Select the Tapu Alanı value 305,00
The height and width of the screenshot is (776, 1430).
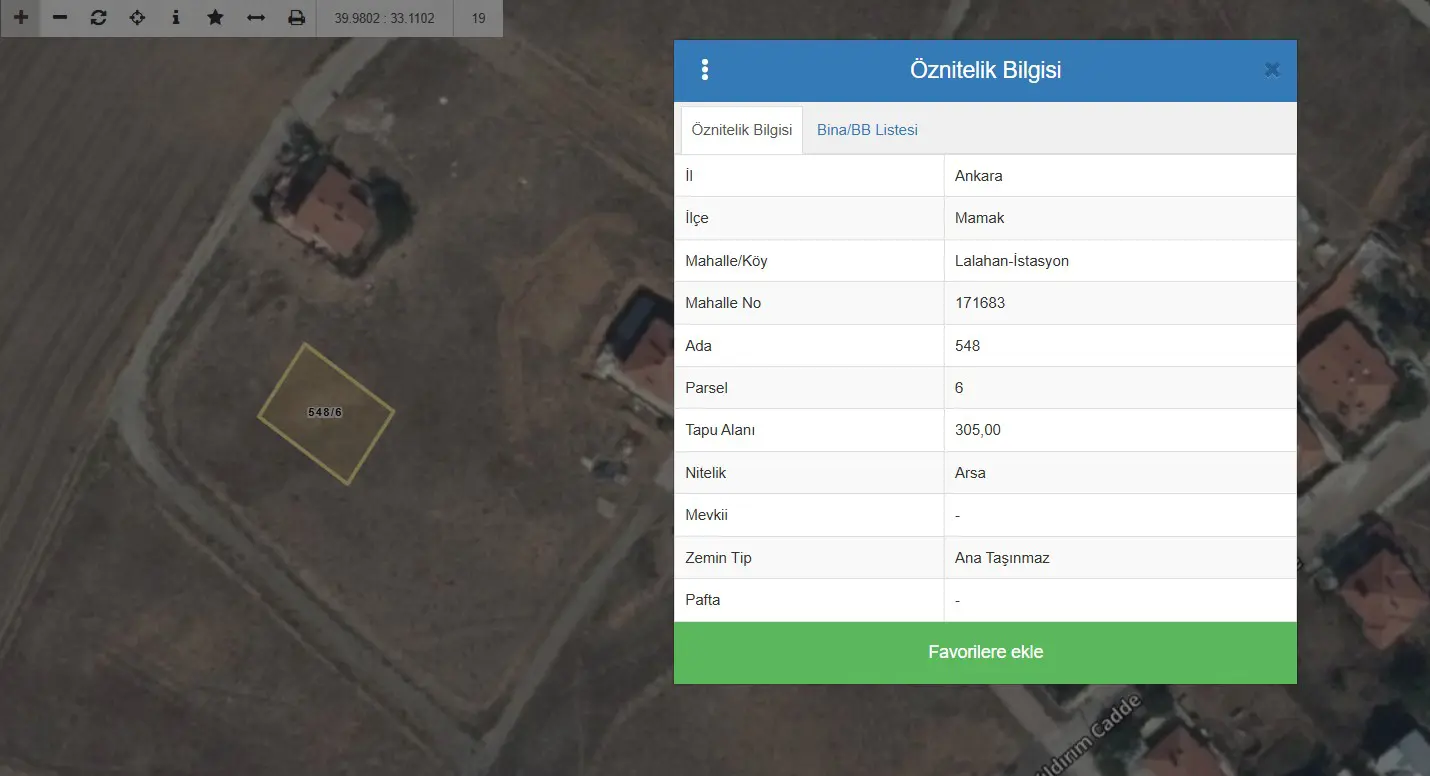pyautogui.click(x=978, y=430)
